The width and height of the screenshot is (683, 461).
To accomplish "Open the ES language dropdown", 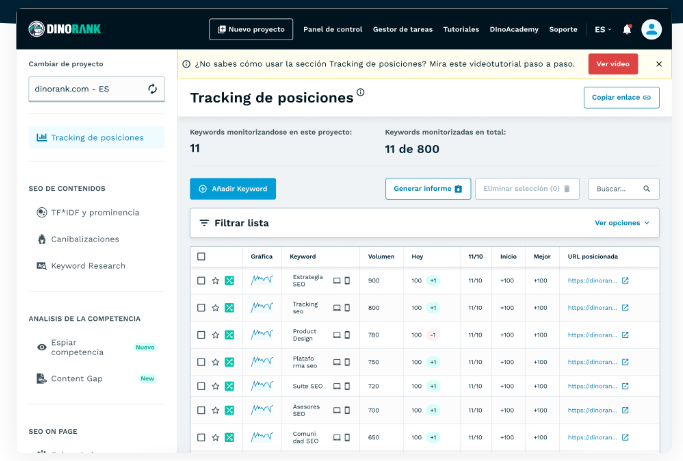I will coord(603,29).
